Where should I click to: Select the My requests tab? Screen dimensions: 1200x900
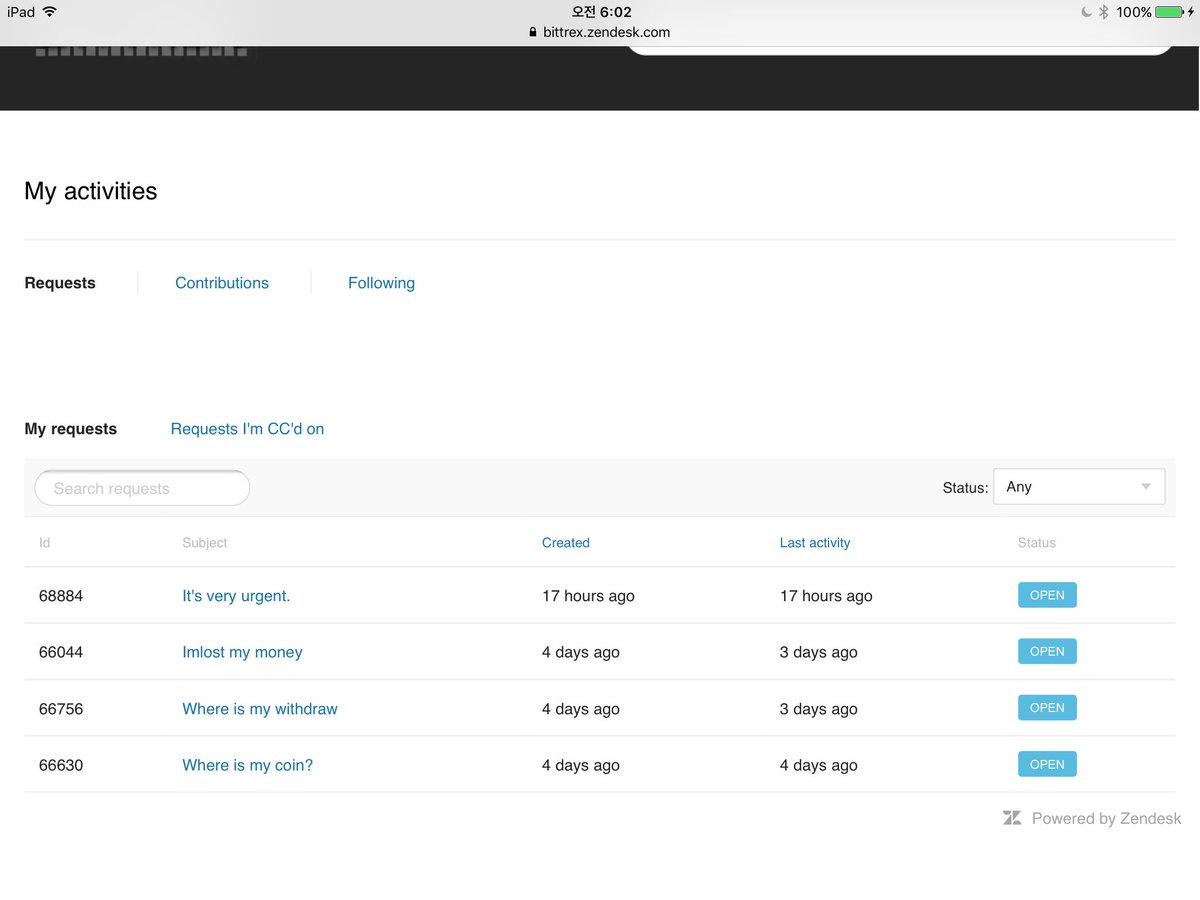(71, 429)
